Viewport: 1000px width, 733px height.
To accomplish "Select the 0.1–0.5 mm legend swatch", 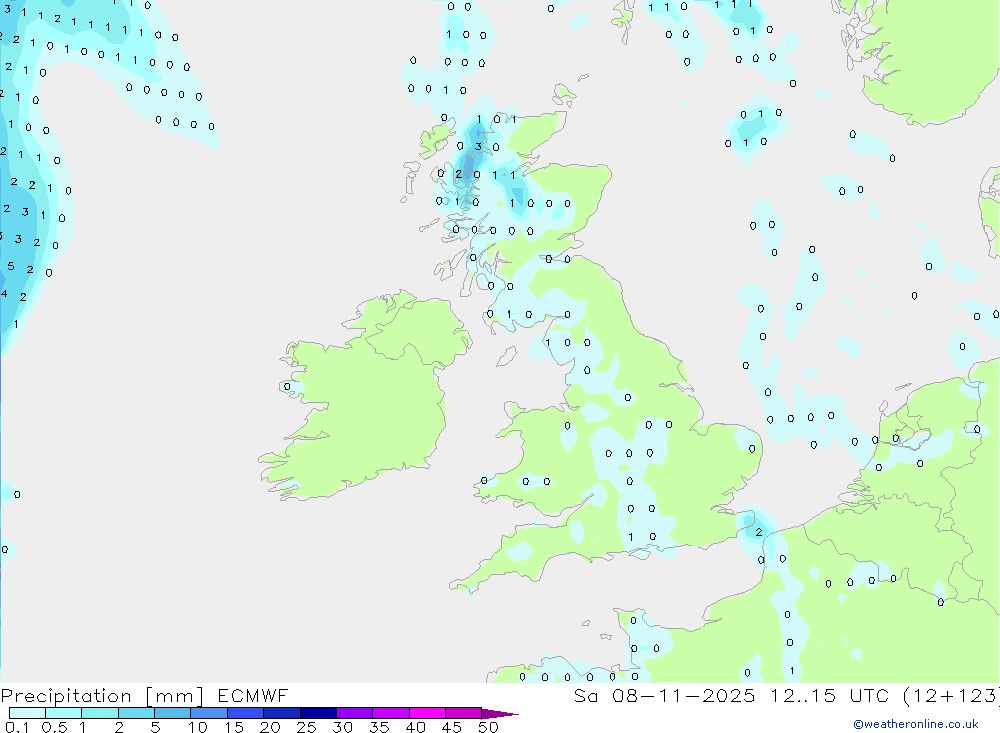I will pos(27,713).
